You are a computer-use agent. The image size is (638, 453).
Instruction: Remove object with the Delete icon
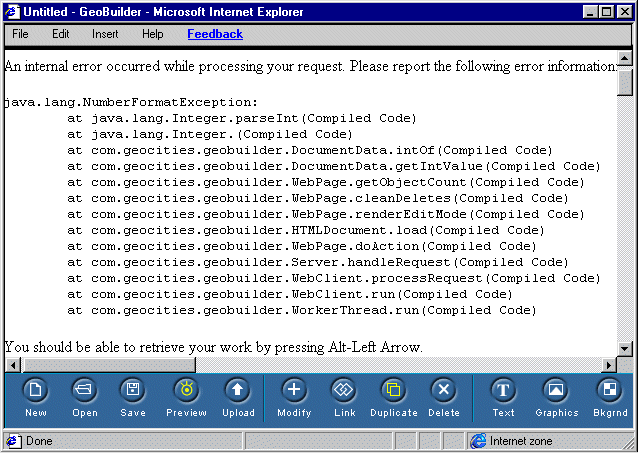click(444, 390)
